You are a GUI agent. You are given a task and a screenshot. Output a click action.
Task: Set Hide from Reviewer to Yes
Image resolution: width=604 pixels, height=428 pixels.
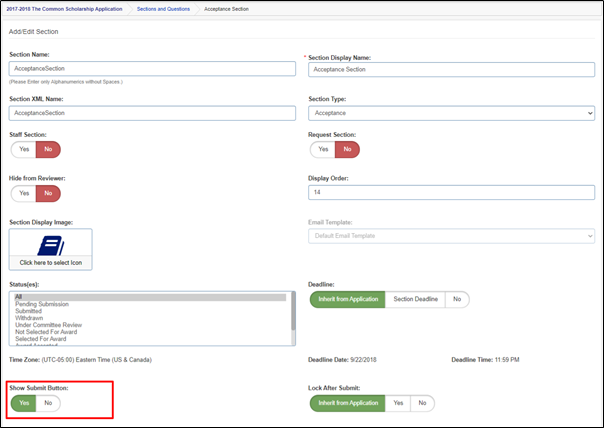[x=24, y=193]
